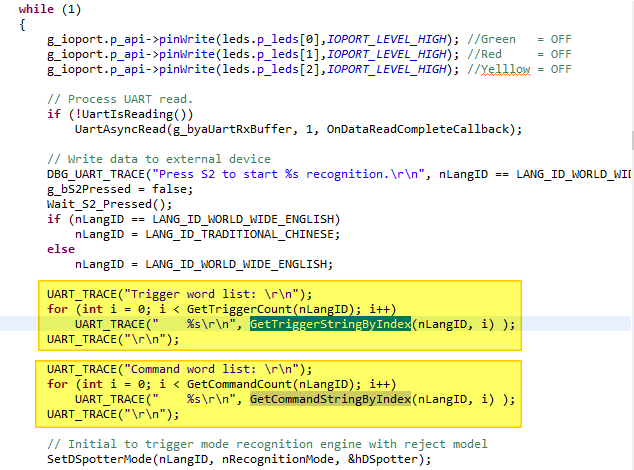Click the 'GetCommandStringByIndex' identifier

coord(330,399)
